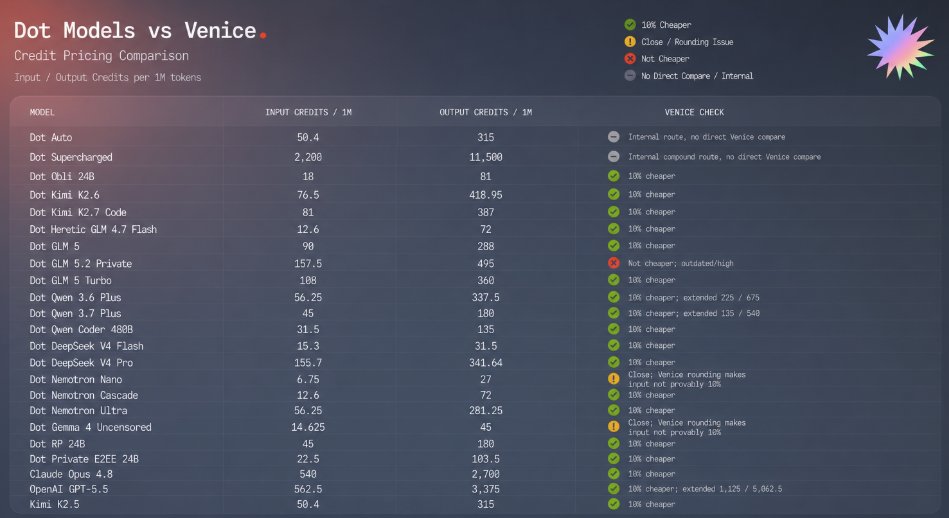Click the green check icon beside legend entry 10% Cheaper
The height and width of the screenshot is (518, 949).
coord(630,25)
